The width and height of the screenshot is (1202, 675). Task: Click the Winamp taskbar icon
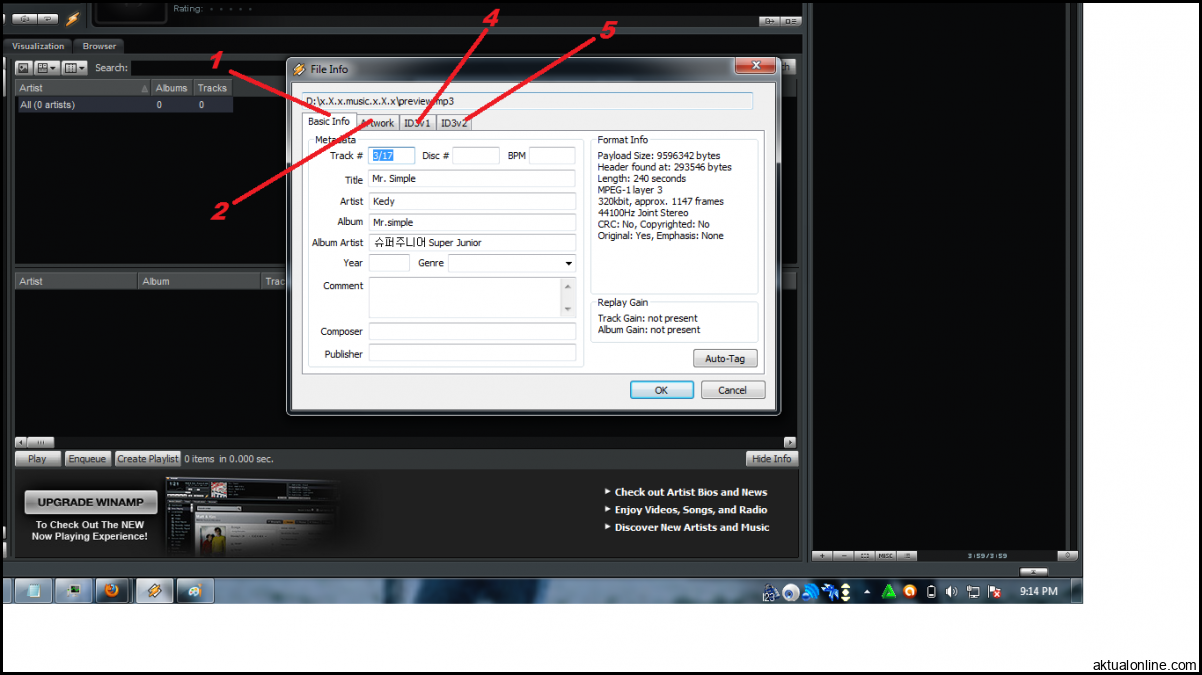154,591
